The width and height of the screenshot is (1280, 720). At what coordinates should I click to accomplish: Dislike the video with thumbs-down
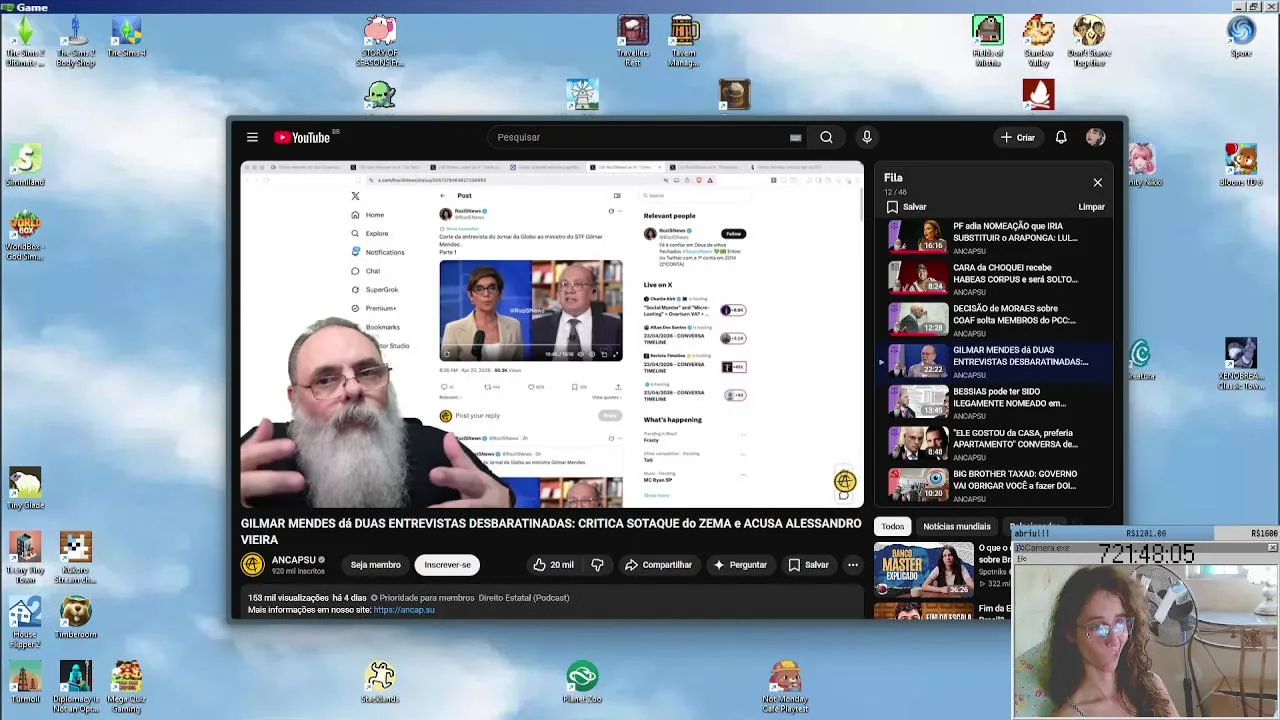point(597,565)
